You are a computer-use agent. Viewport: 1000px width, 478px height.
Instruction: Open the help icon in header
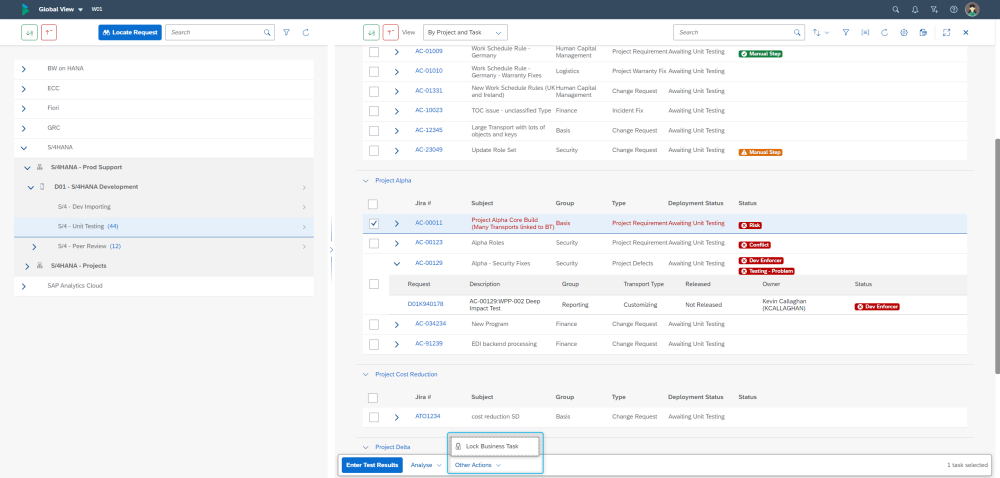953,9
